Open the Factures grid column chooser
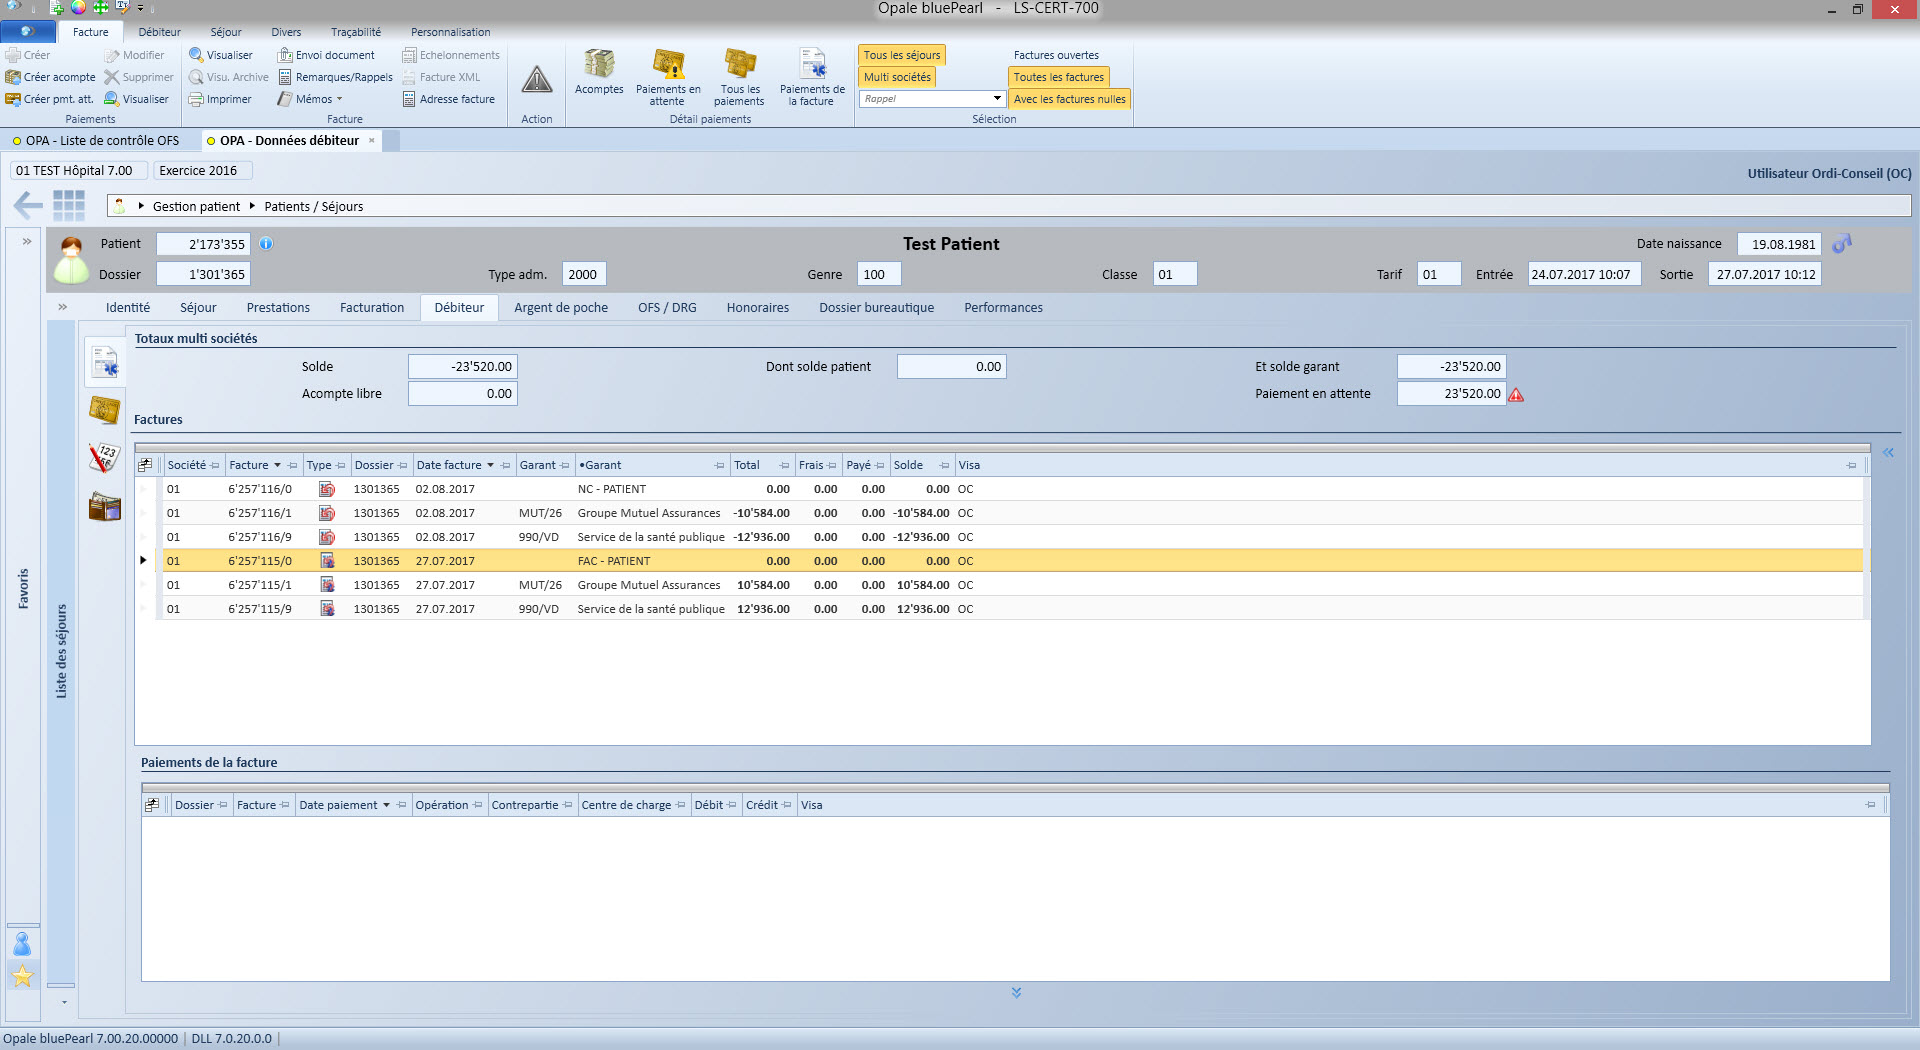 (145, 465)
